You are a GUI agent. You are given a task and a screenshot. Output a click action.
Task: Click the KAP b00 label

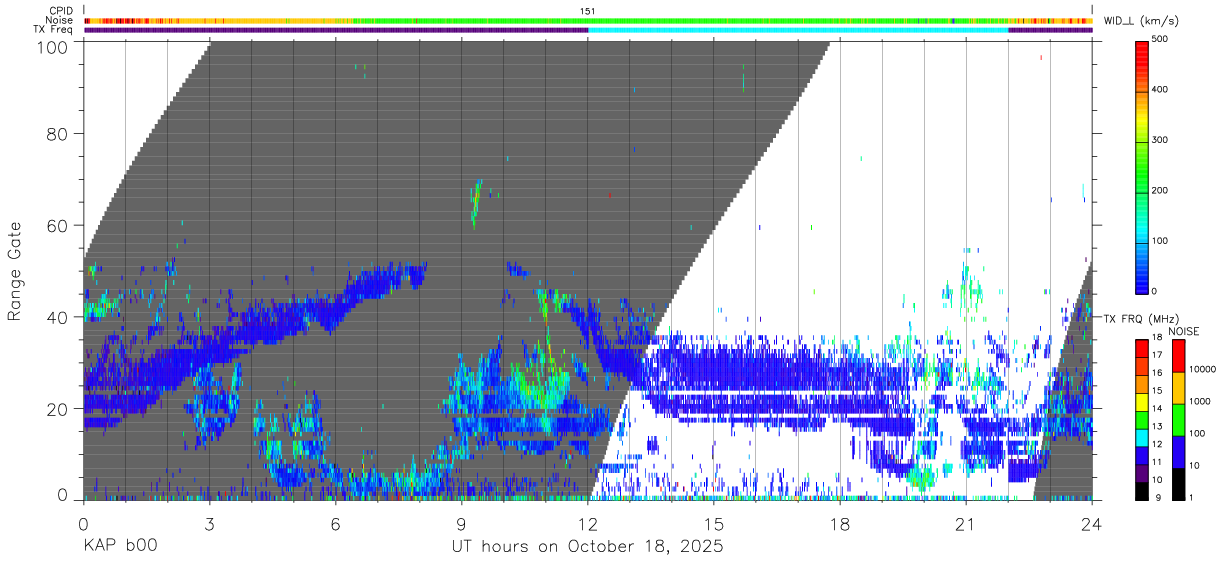[119, 547]
